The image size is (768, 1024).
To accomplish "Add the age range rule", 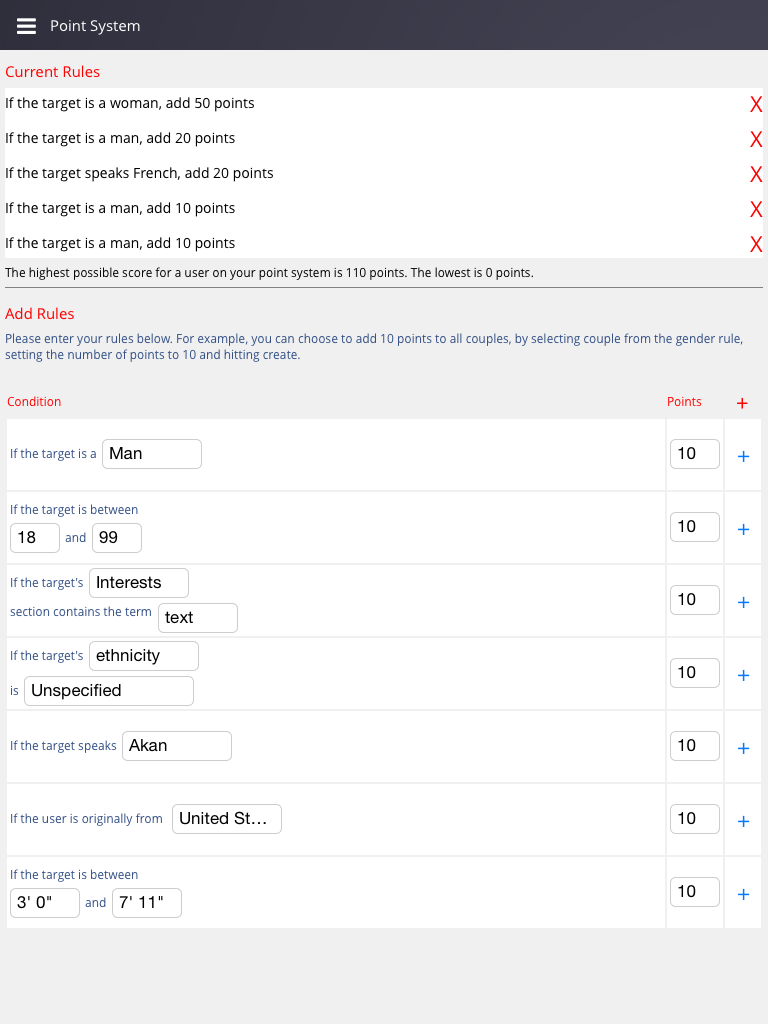I will pos(743,529).
